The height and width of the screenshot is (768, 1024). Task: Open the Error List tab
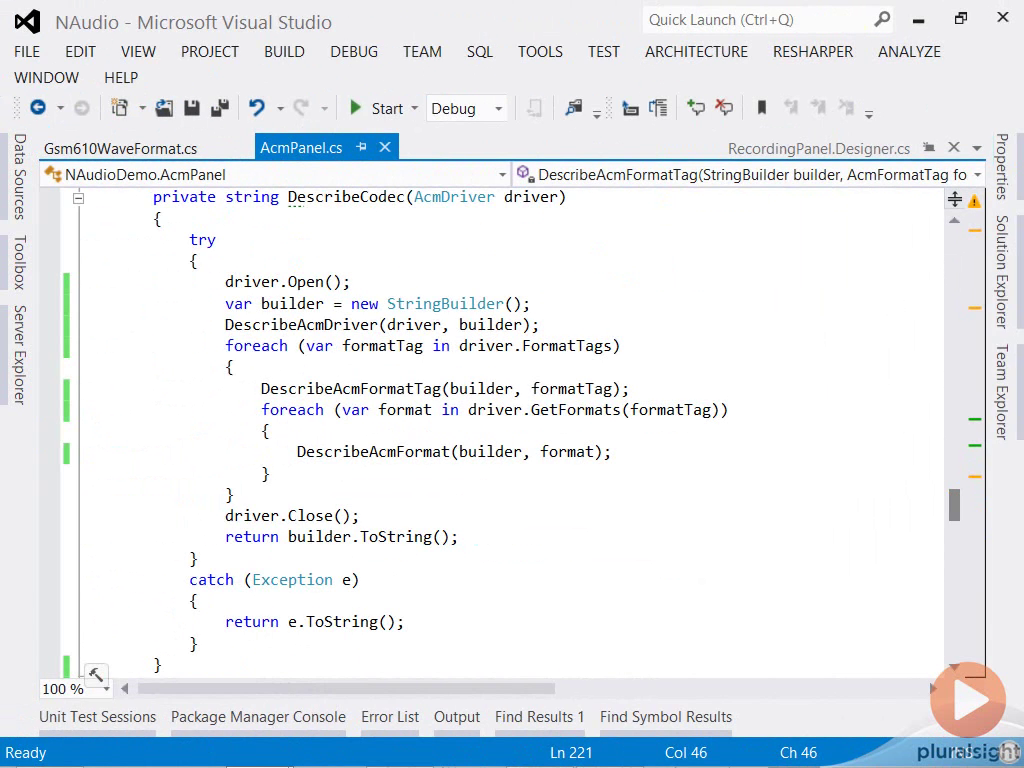point(390,717)
